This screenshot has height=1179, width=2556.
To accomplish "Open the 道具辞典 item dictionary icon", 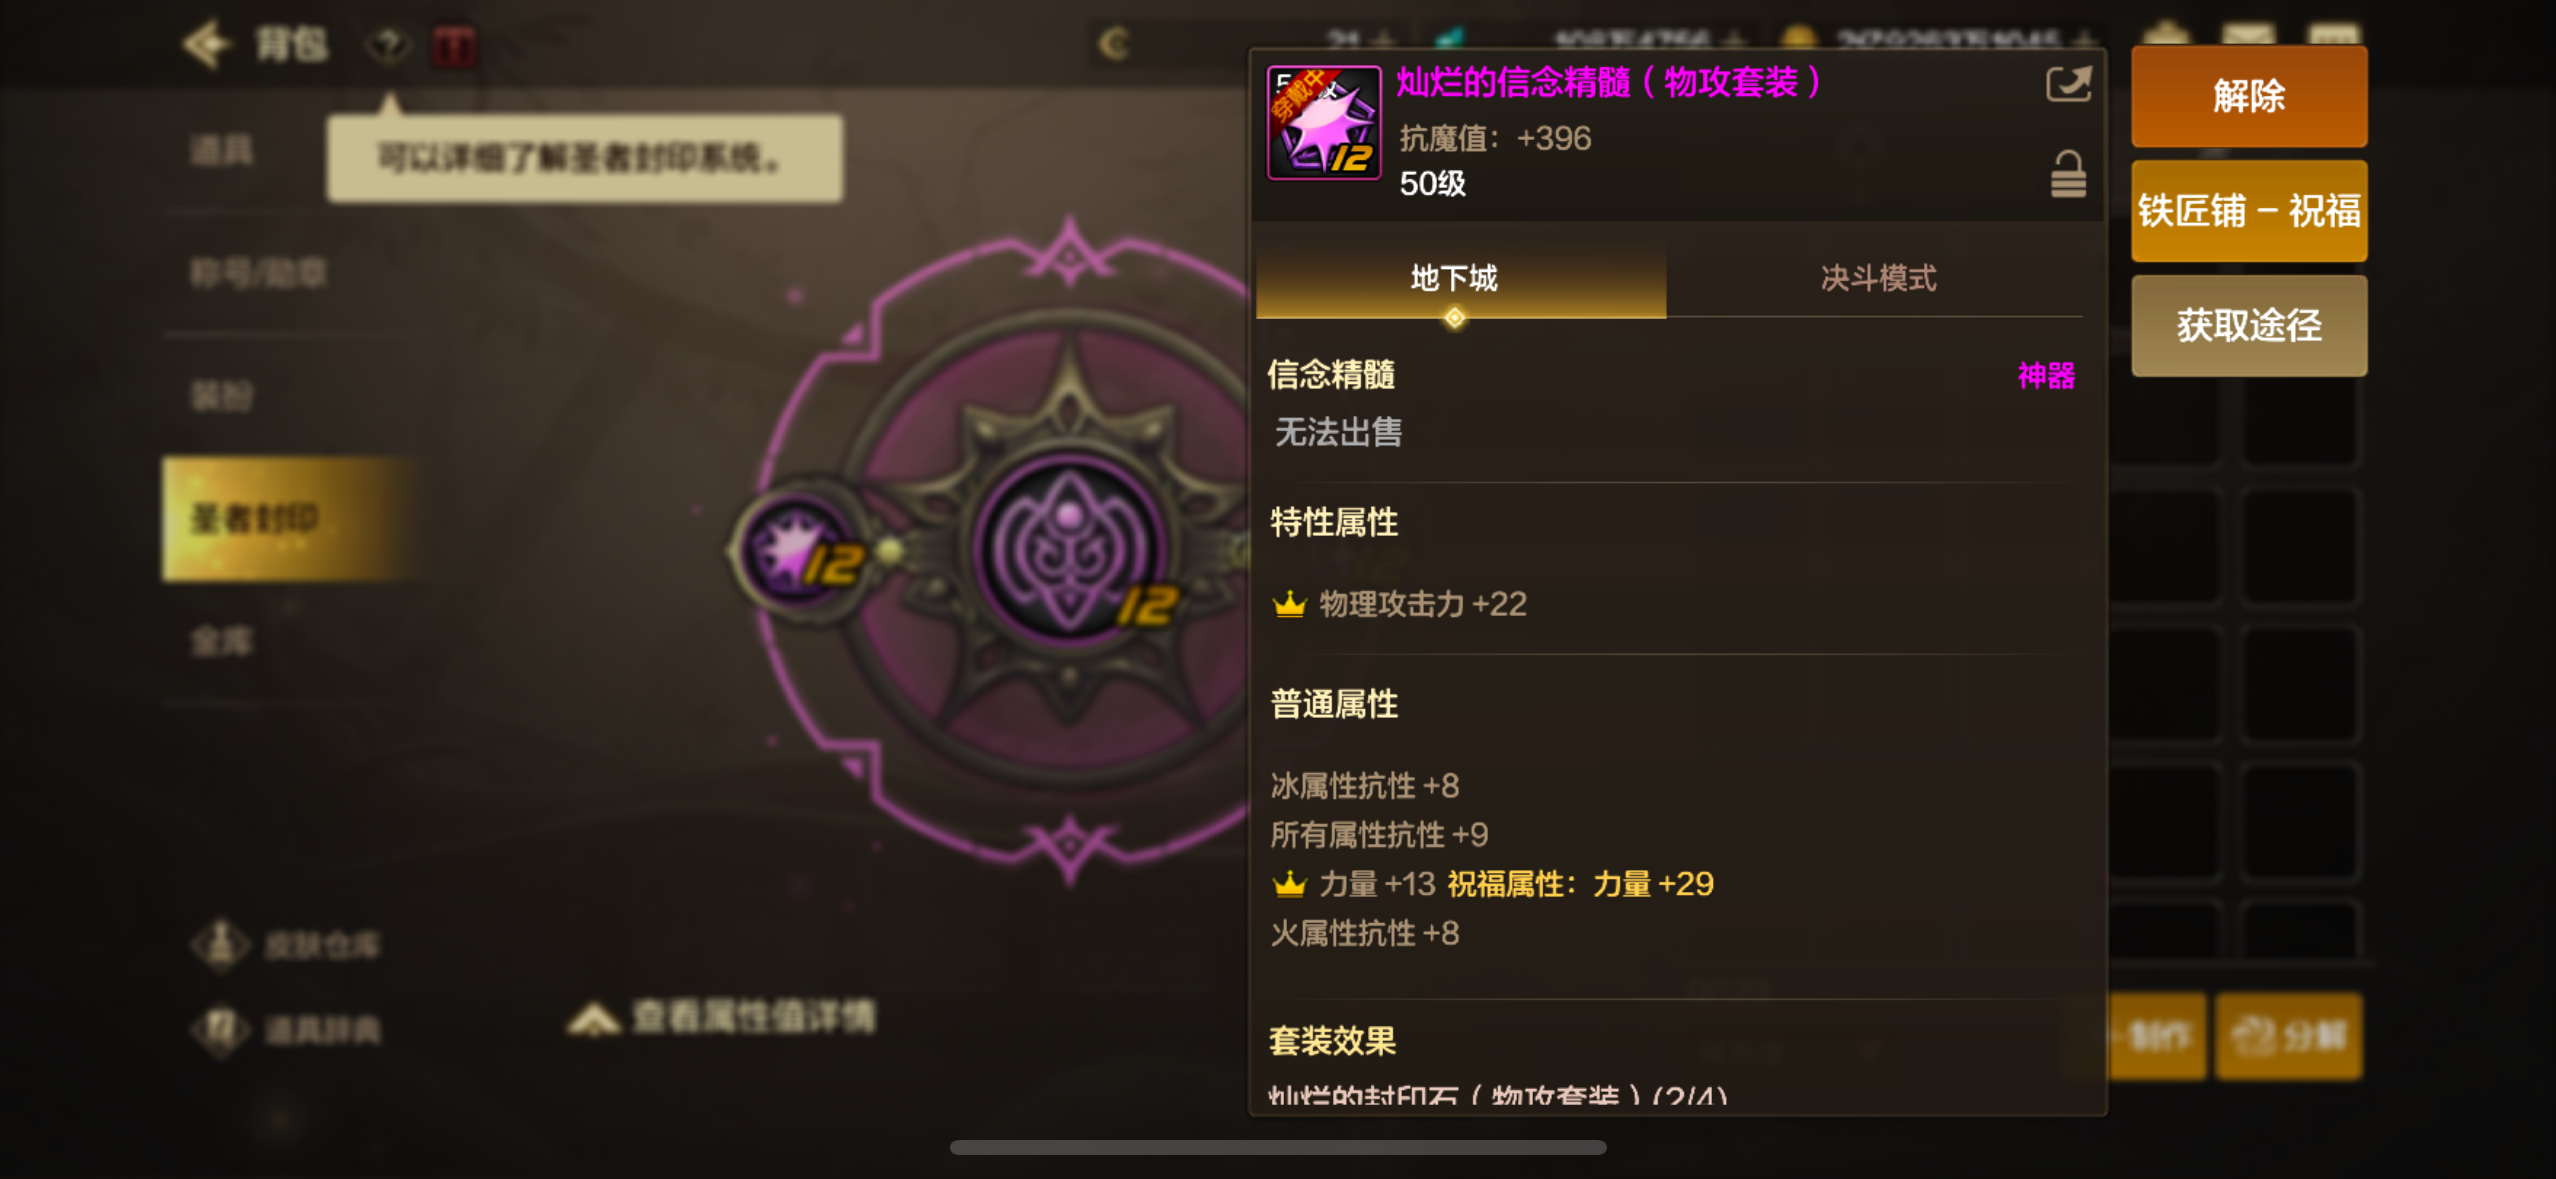I will coord(222,1030).
